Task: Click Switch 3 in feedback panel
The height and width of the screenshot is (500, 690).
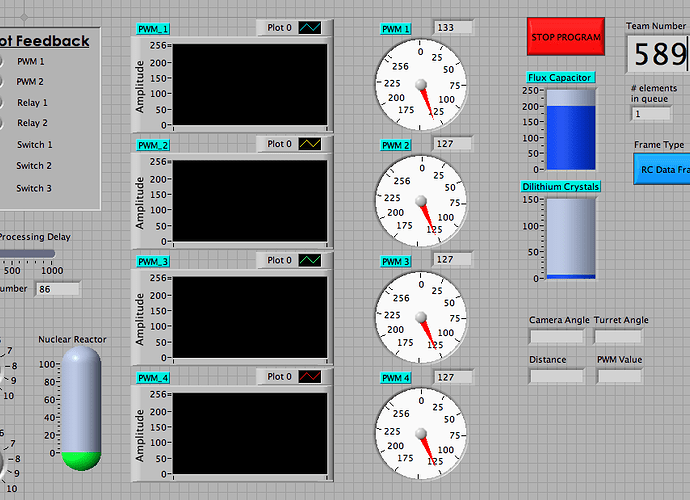Action: point(34,188)
